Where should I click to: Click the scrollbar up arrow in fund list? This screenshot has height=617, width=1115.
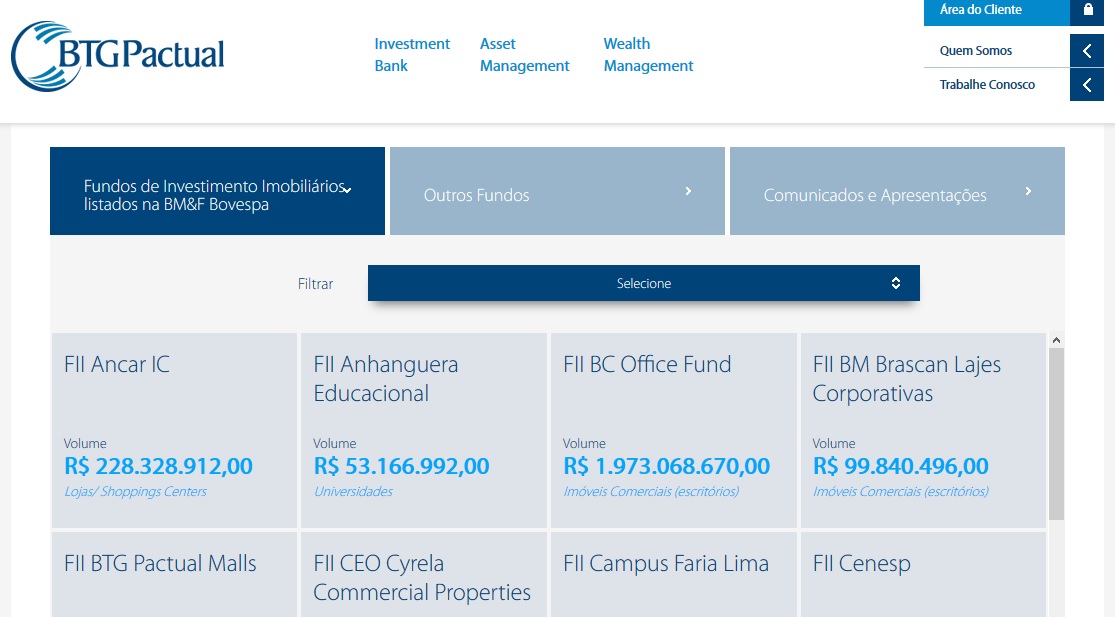(x=1057, y=341)
